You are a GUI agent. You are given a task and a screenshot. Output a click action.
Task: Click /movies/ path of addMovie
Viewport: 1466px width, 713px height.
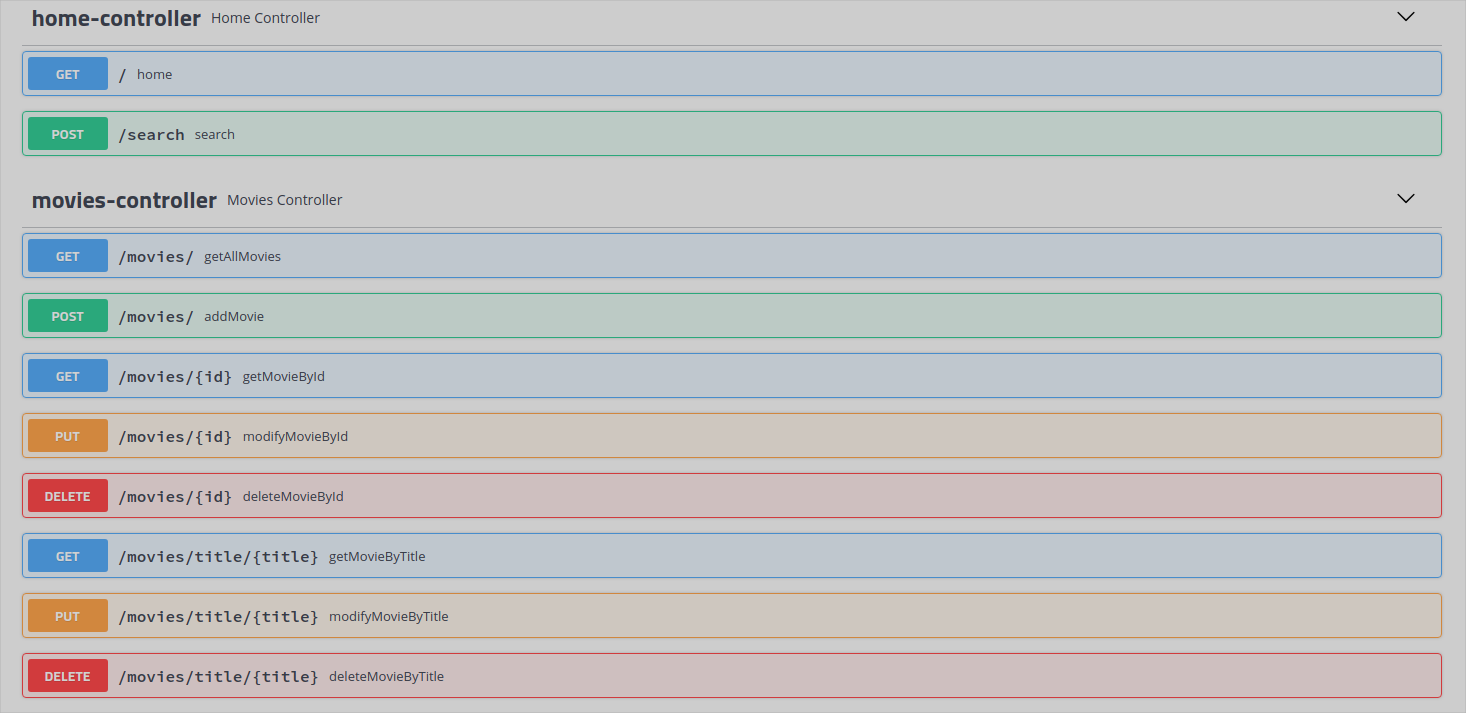tap(156, 317)
